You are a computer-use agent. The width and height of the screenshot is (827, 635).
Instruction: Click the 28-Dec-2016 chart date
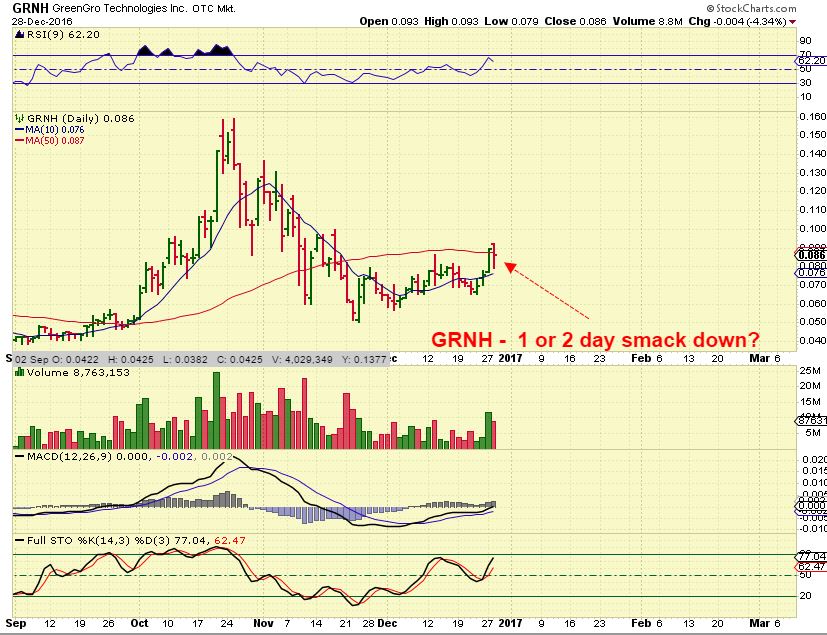tap(42, 22)
